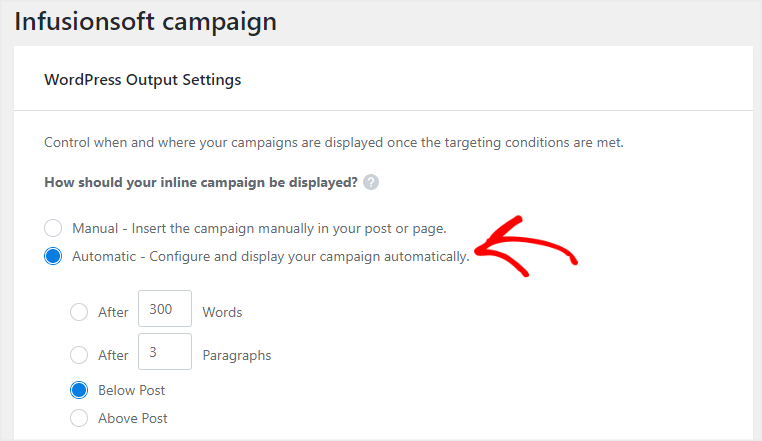Select the Manual display radio button

(x=53, y=228)
